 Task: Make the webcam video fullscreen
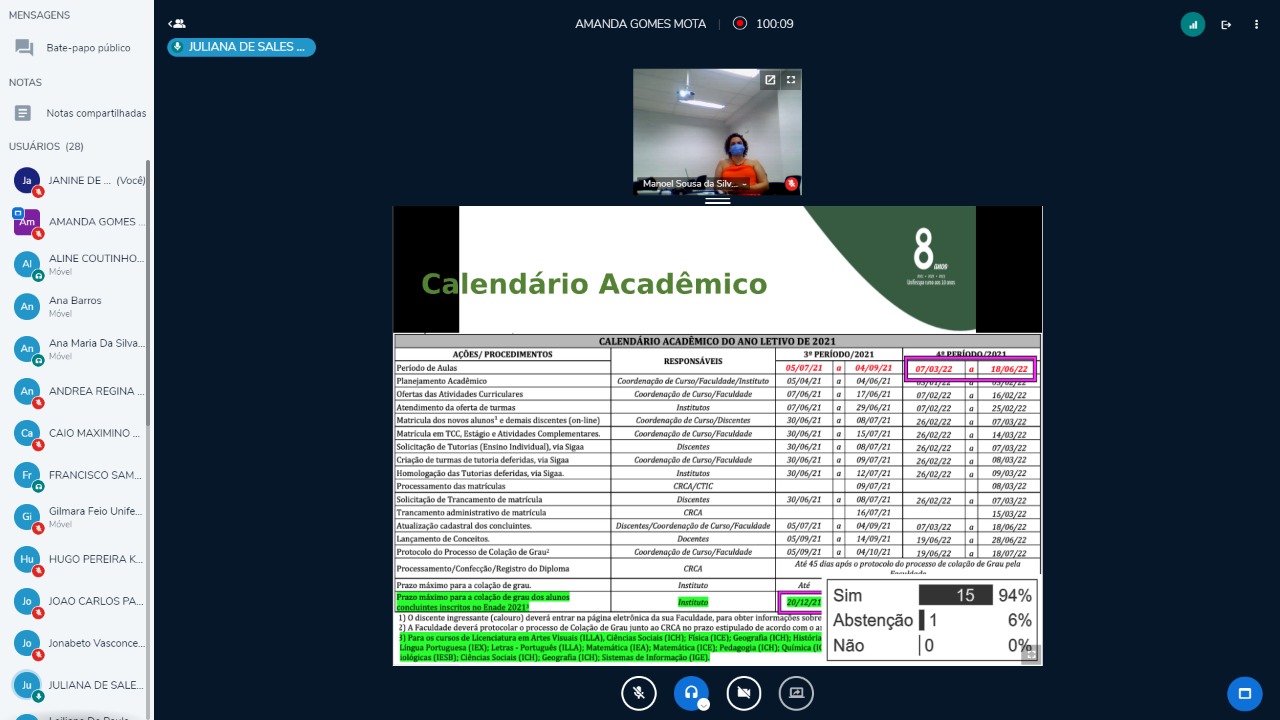click(791, 80)
